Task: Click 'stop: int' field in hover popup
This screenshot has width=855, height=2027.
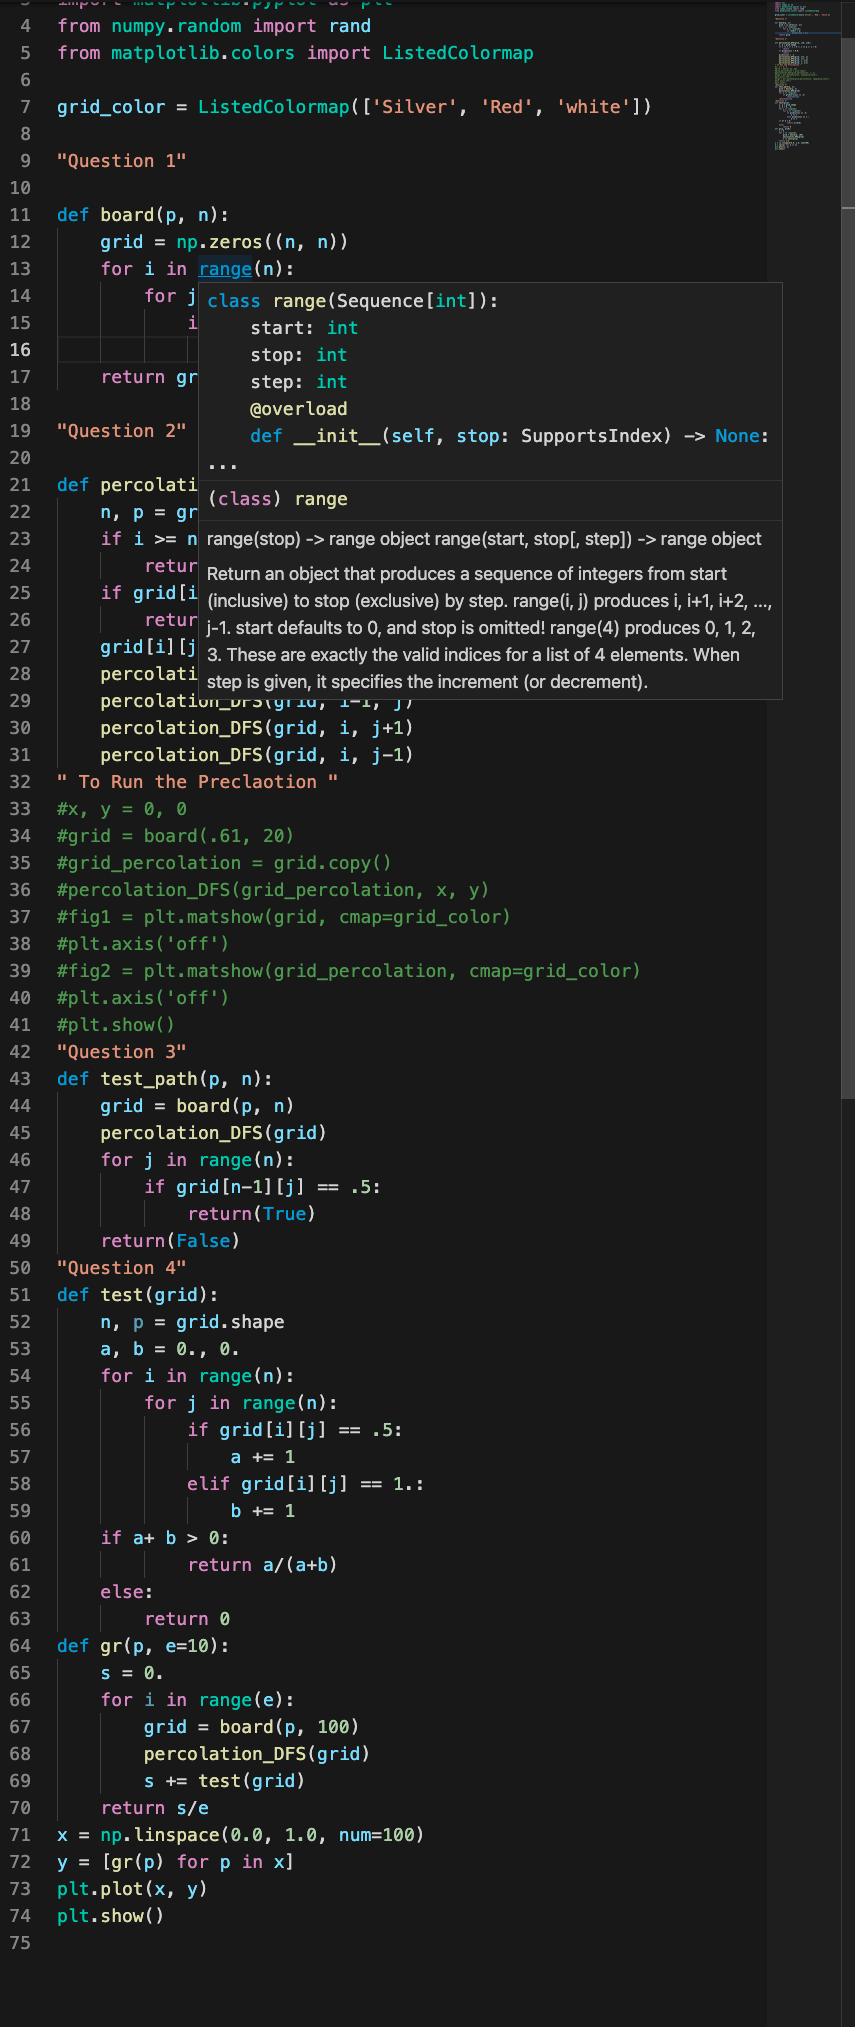Action: click(x=299, y=355)
